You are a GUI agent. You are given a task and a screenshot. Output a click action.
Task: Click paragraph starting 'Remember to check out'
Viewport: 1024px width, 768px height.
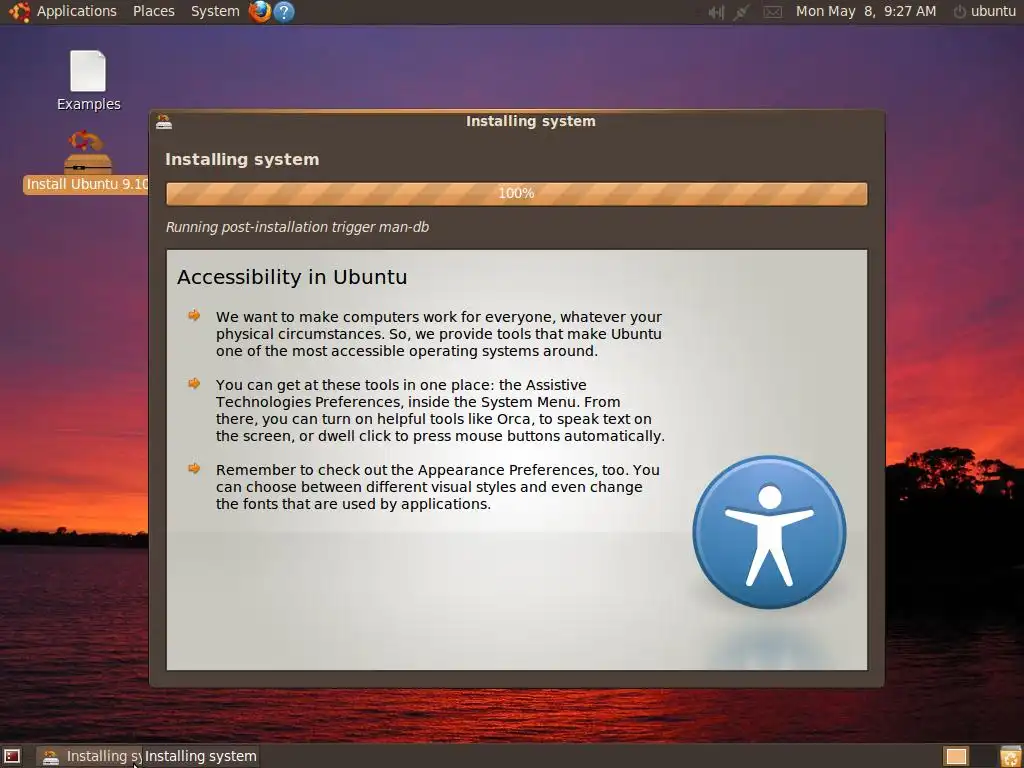(438, 487)
